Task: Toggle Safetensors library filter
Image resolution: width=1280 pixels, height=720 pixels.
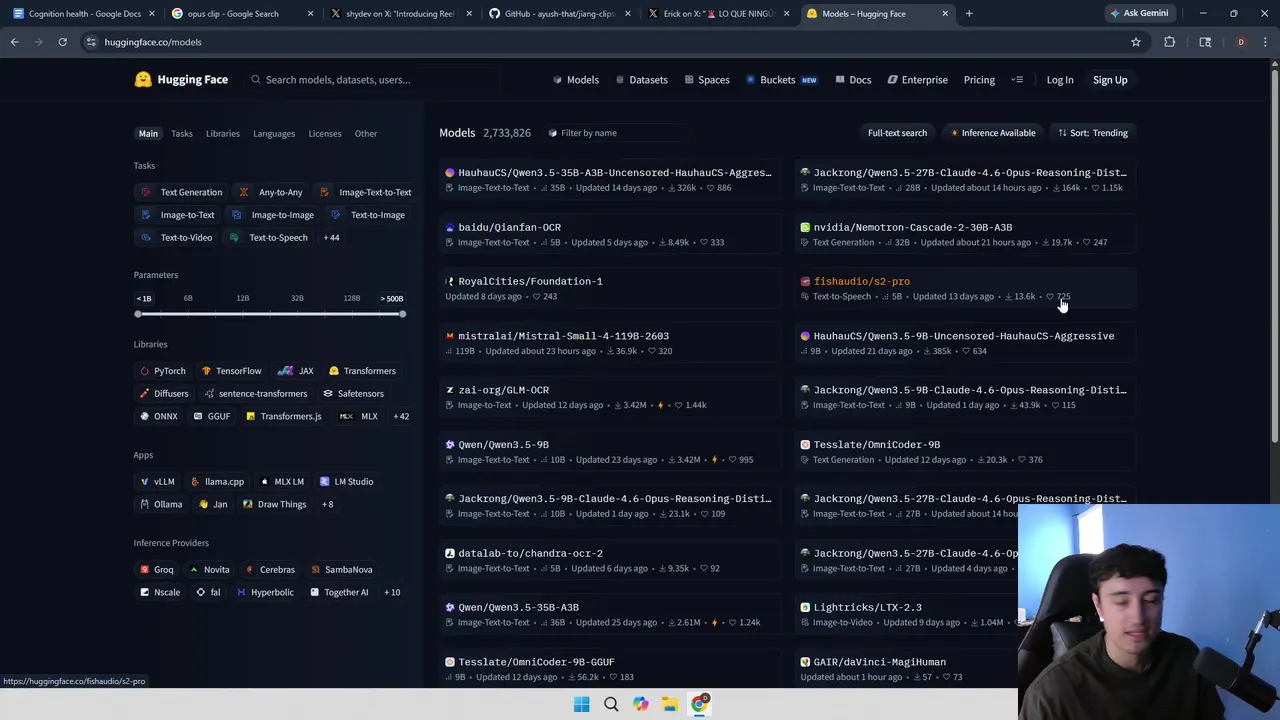Action: [352, 394]
